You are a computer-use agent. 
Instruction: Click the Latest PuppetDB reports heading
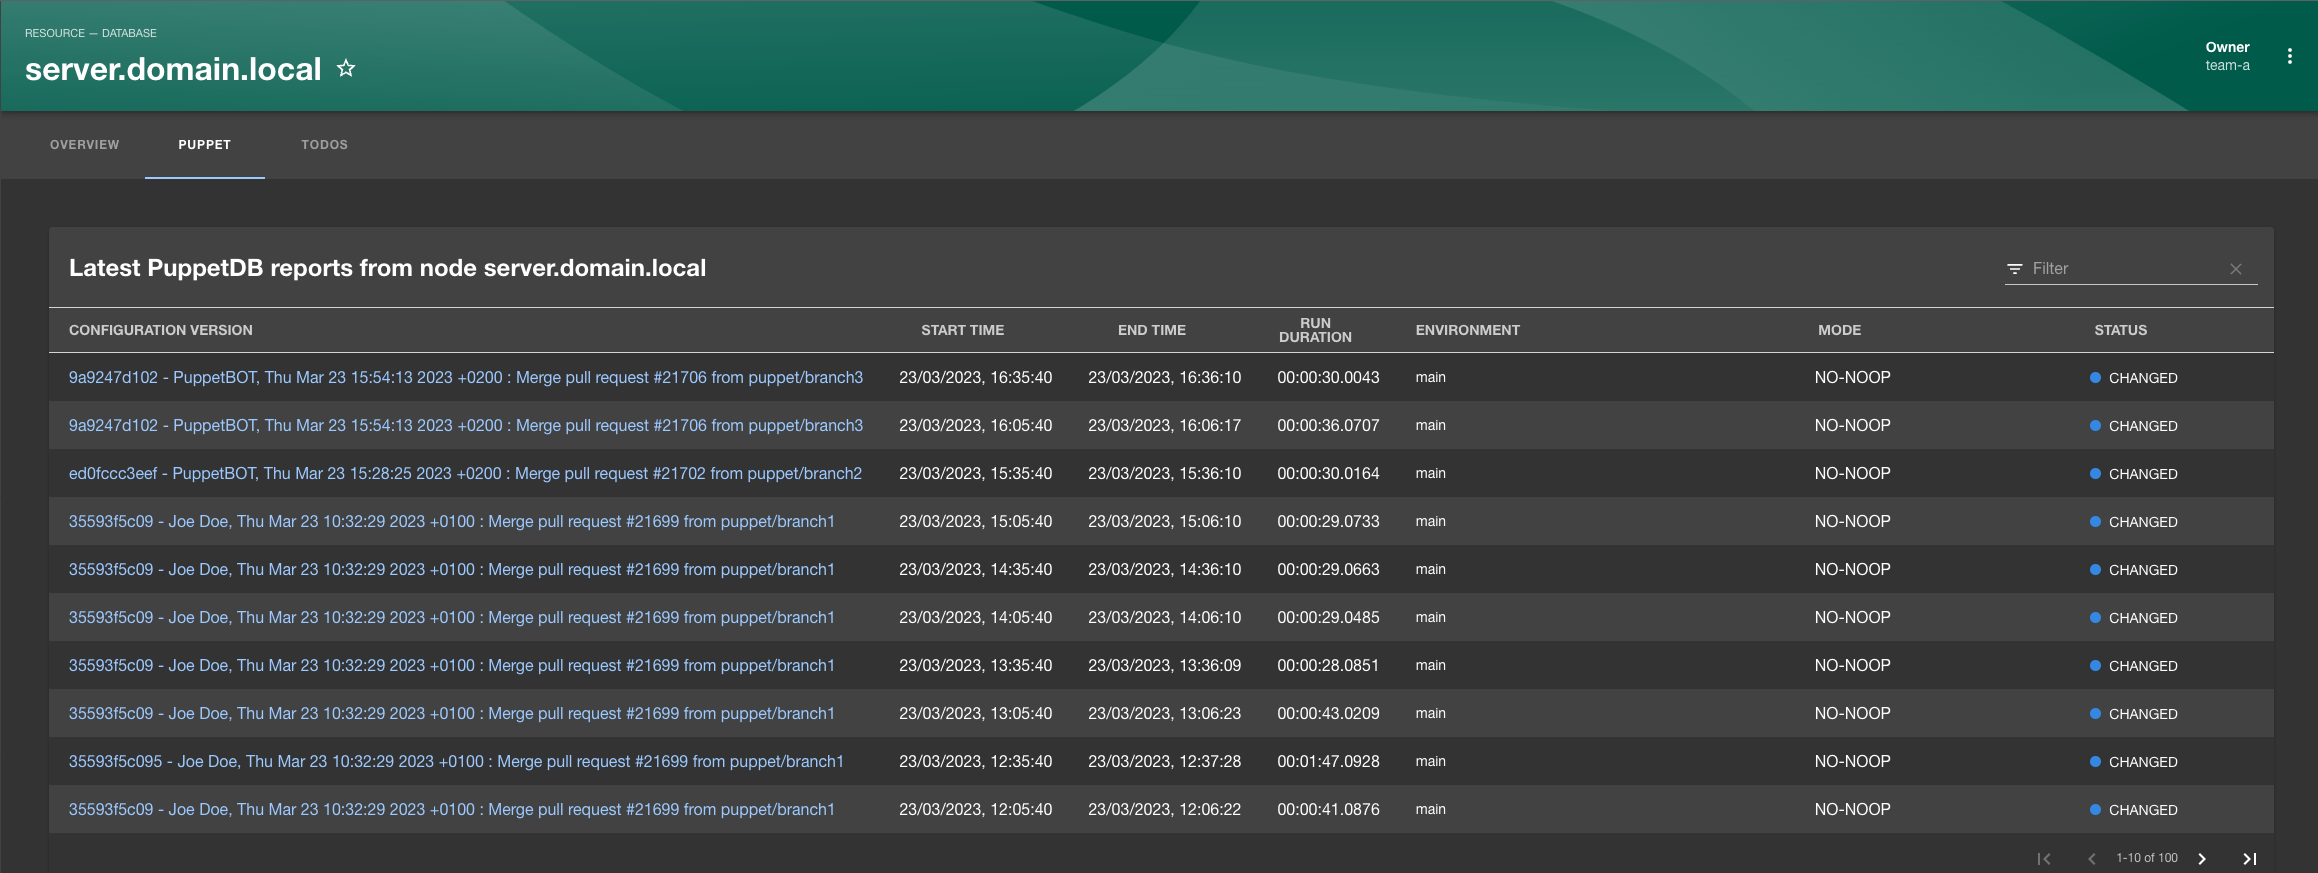pos(387,268)
